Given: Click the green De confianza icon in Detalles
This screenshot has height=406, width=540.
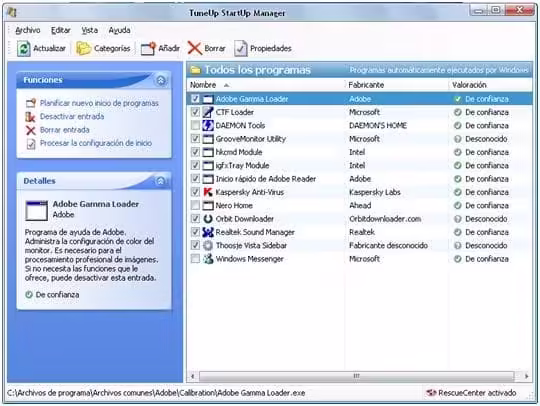Looking at the screenshot, I should pos(29,294).
